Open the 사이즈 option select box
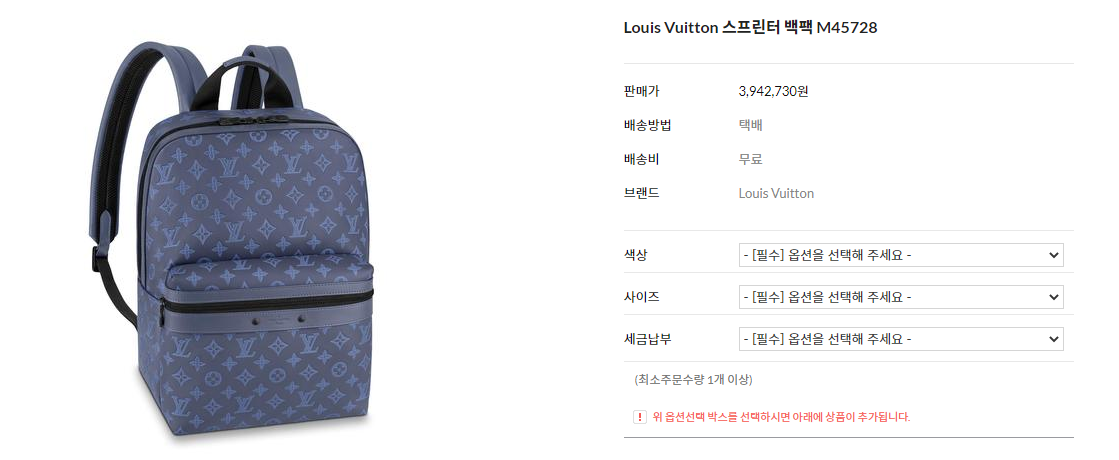This screenshot has width=1119, height=460. tap(901, 297)
